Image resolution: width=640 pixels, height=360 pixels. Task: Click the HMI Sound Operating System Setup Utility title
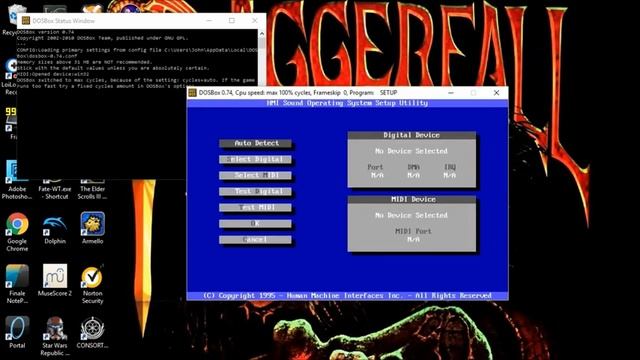[347, 103]
